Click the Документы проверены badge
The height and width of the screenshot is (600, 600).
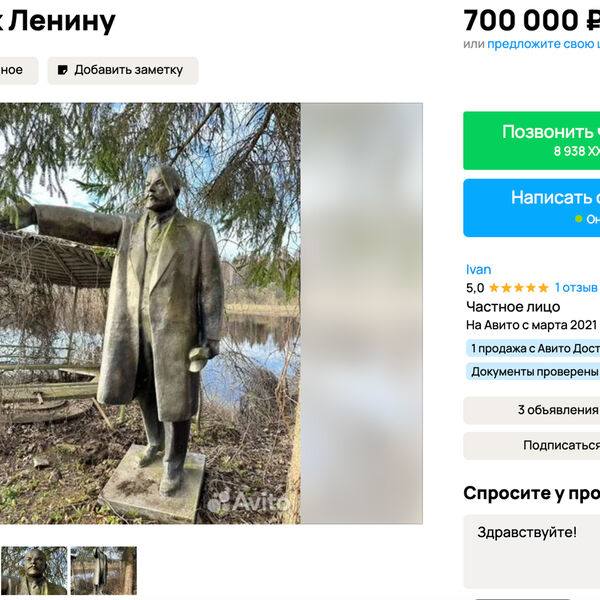534,372
